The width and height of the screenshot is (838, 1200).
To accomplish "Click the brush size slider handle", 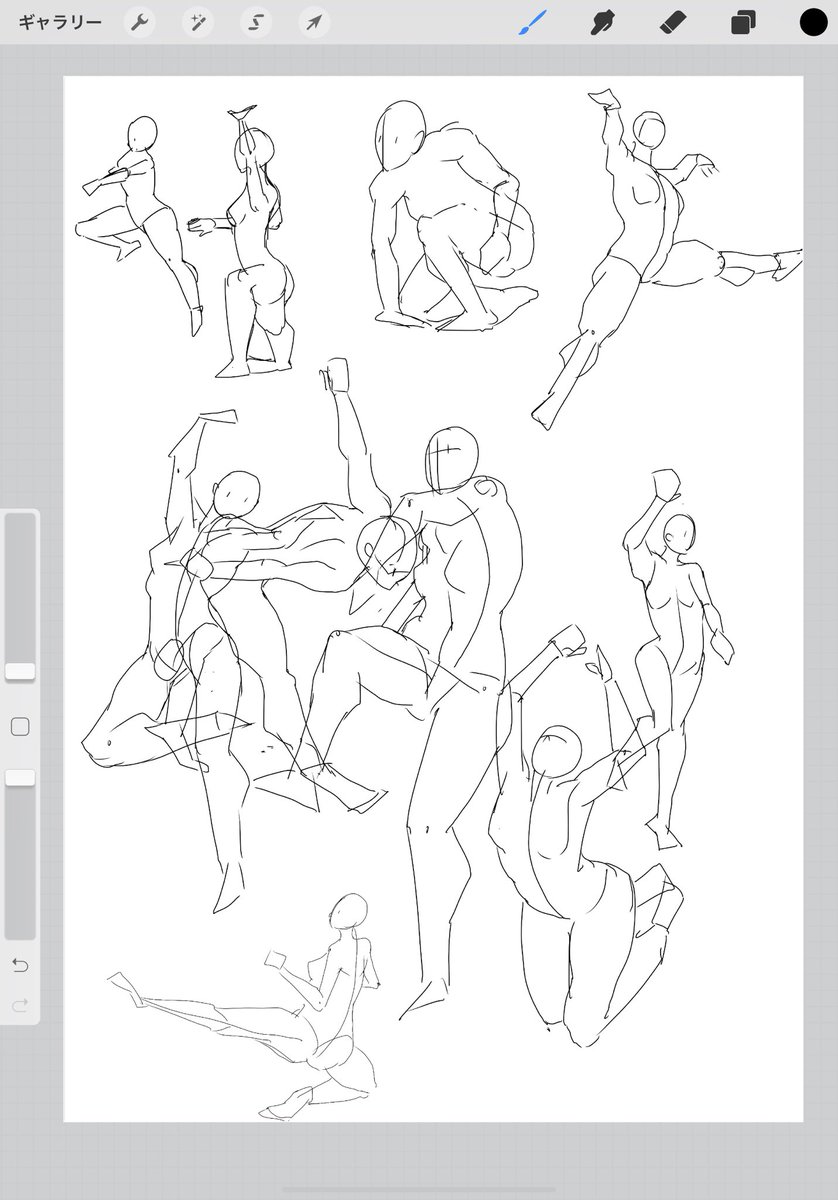I will tap(20, 671).
